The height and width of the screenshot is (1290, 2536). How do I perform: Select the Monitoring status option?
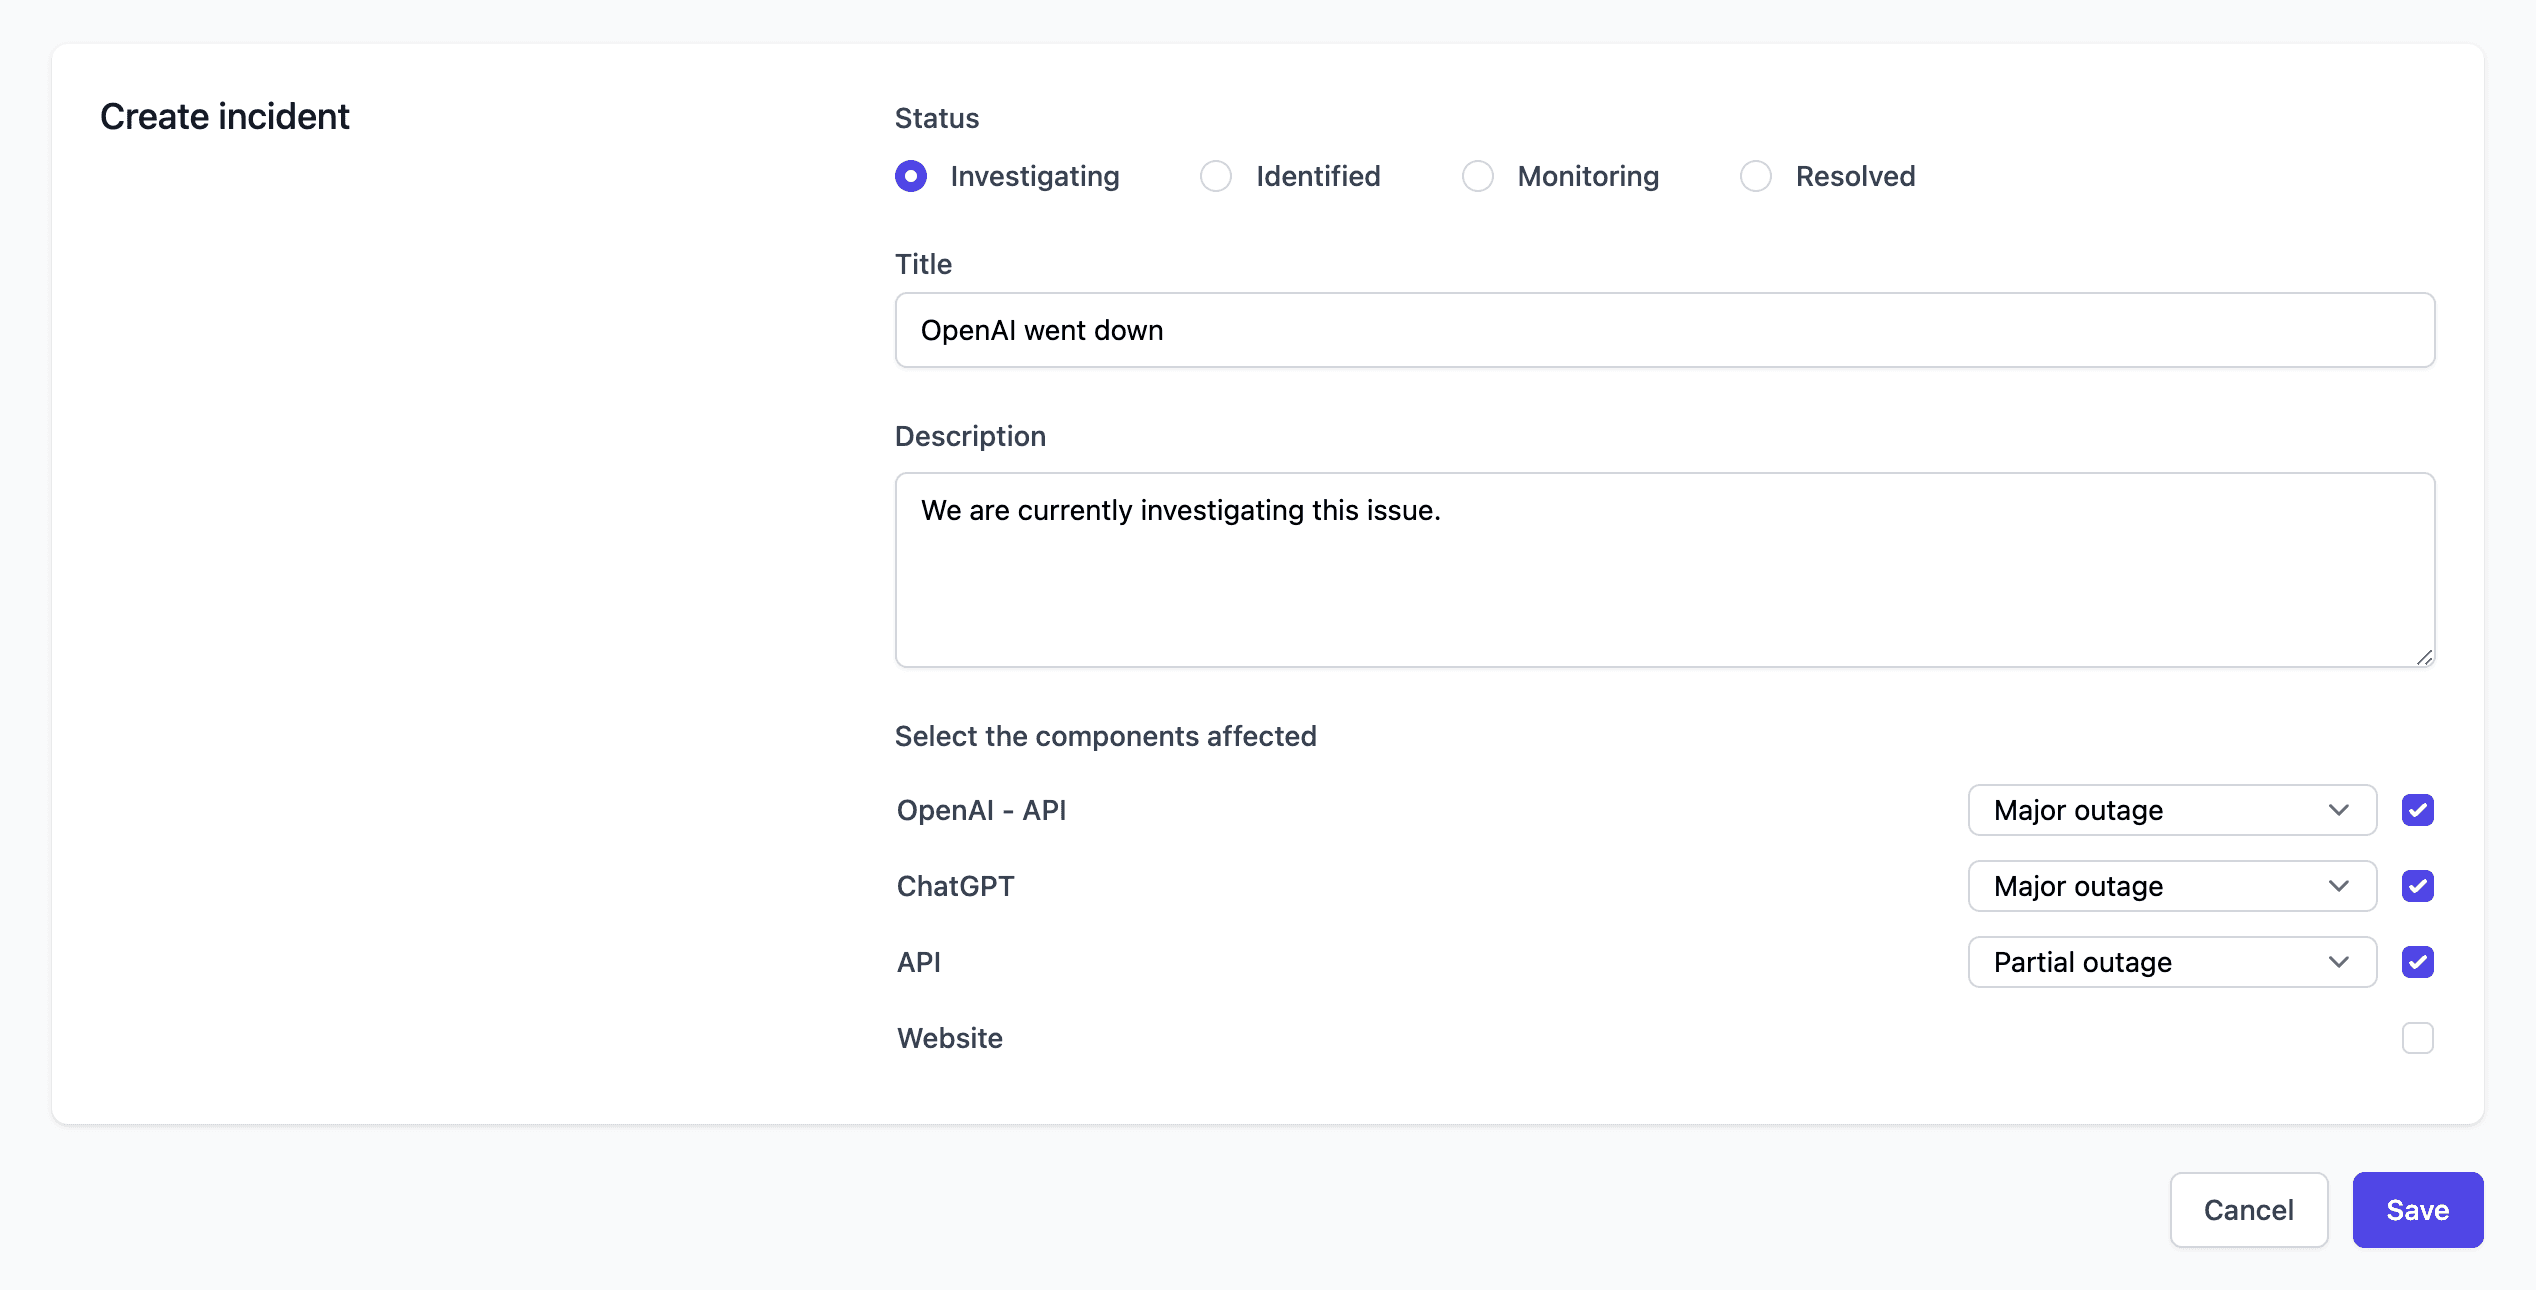pos(1478,176)
